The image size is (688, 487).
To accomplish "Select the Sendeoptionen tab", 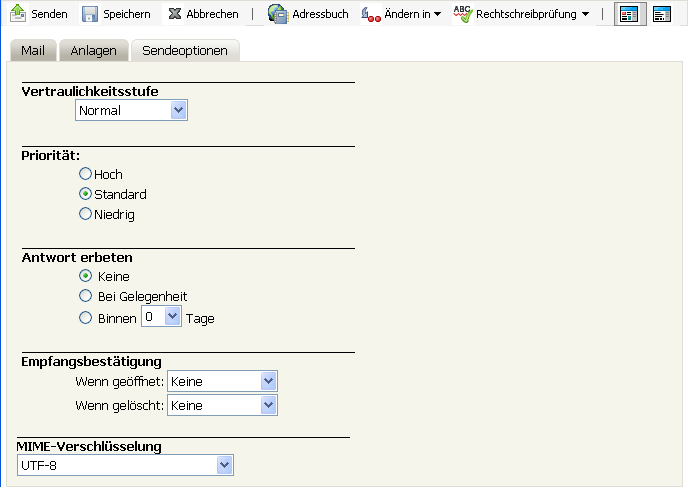I will 185,50.
